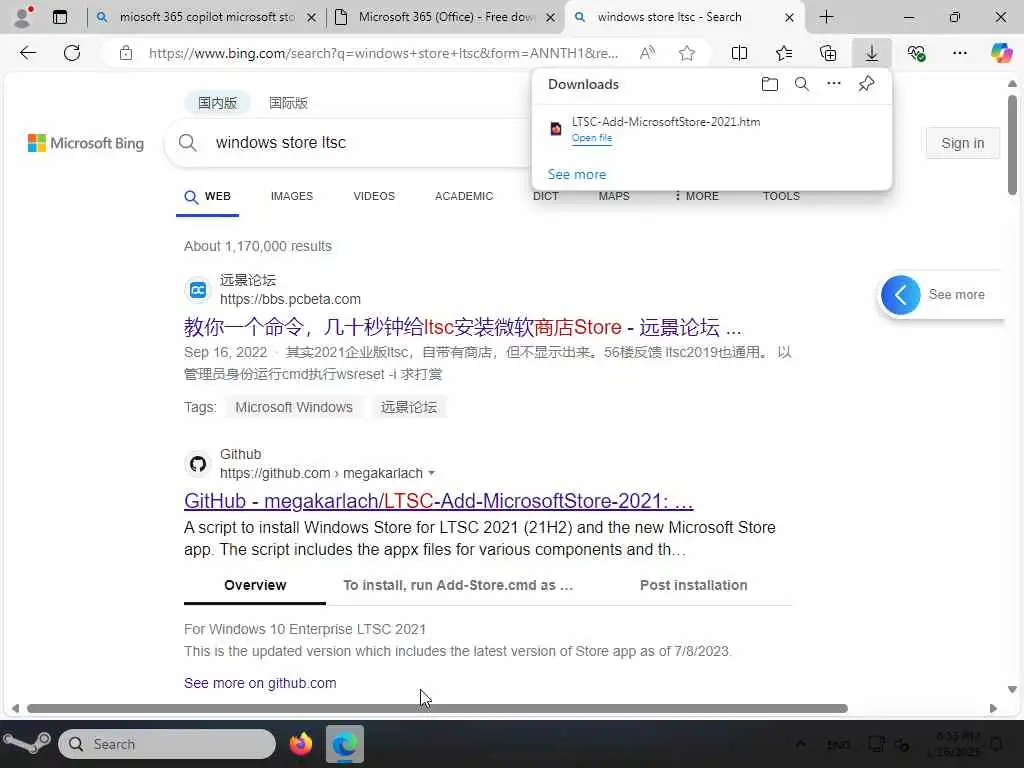Click the Microsoft Windows tag

pyautogui.click(x=294, y=408)
